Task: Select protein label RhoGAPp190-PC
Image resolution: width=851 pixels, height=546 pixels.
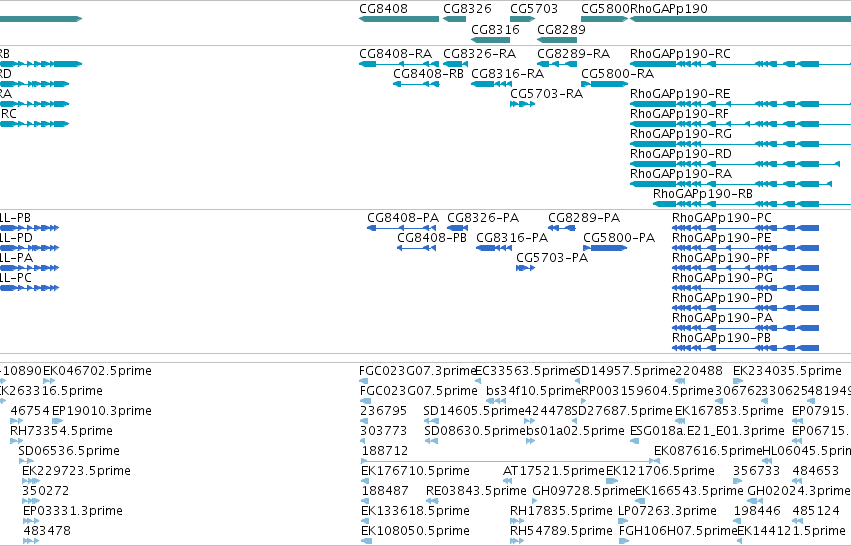Action: 722,218
